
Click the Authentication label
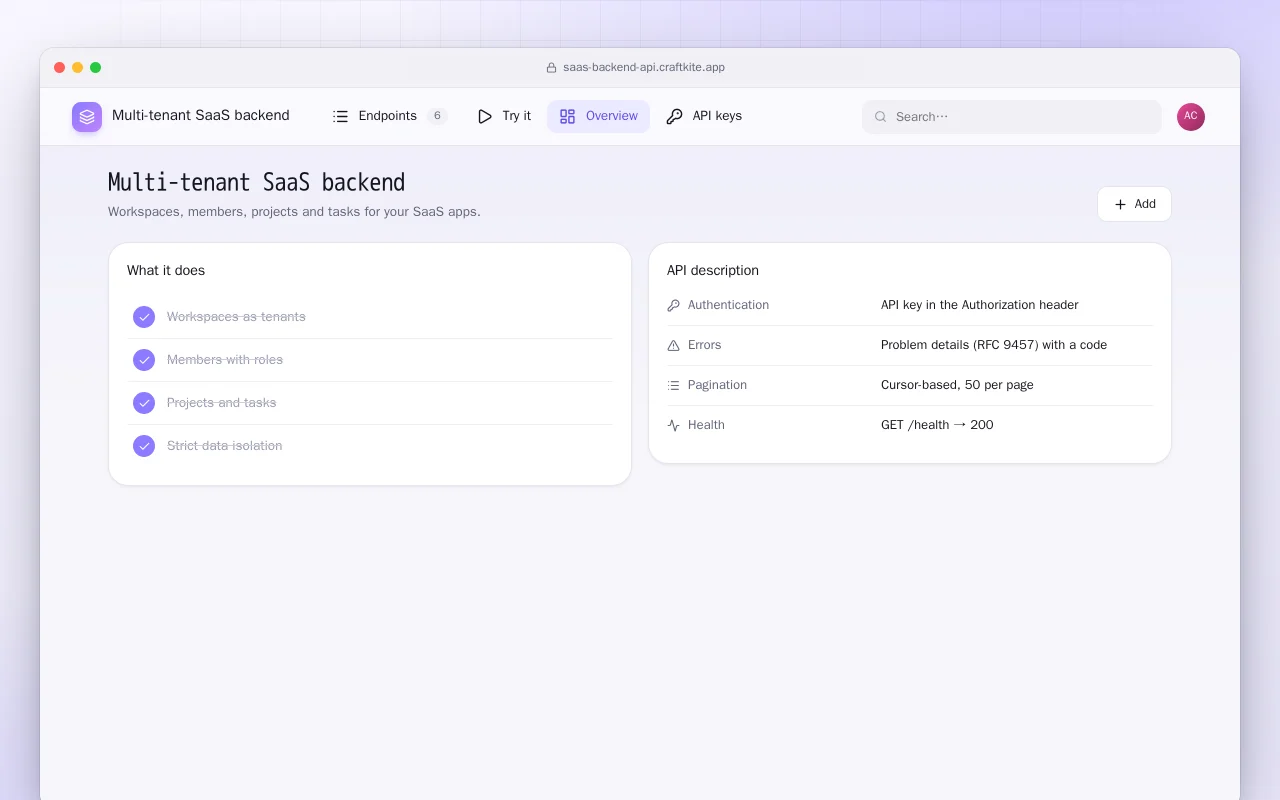(x=728, y=305)
